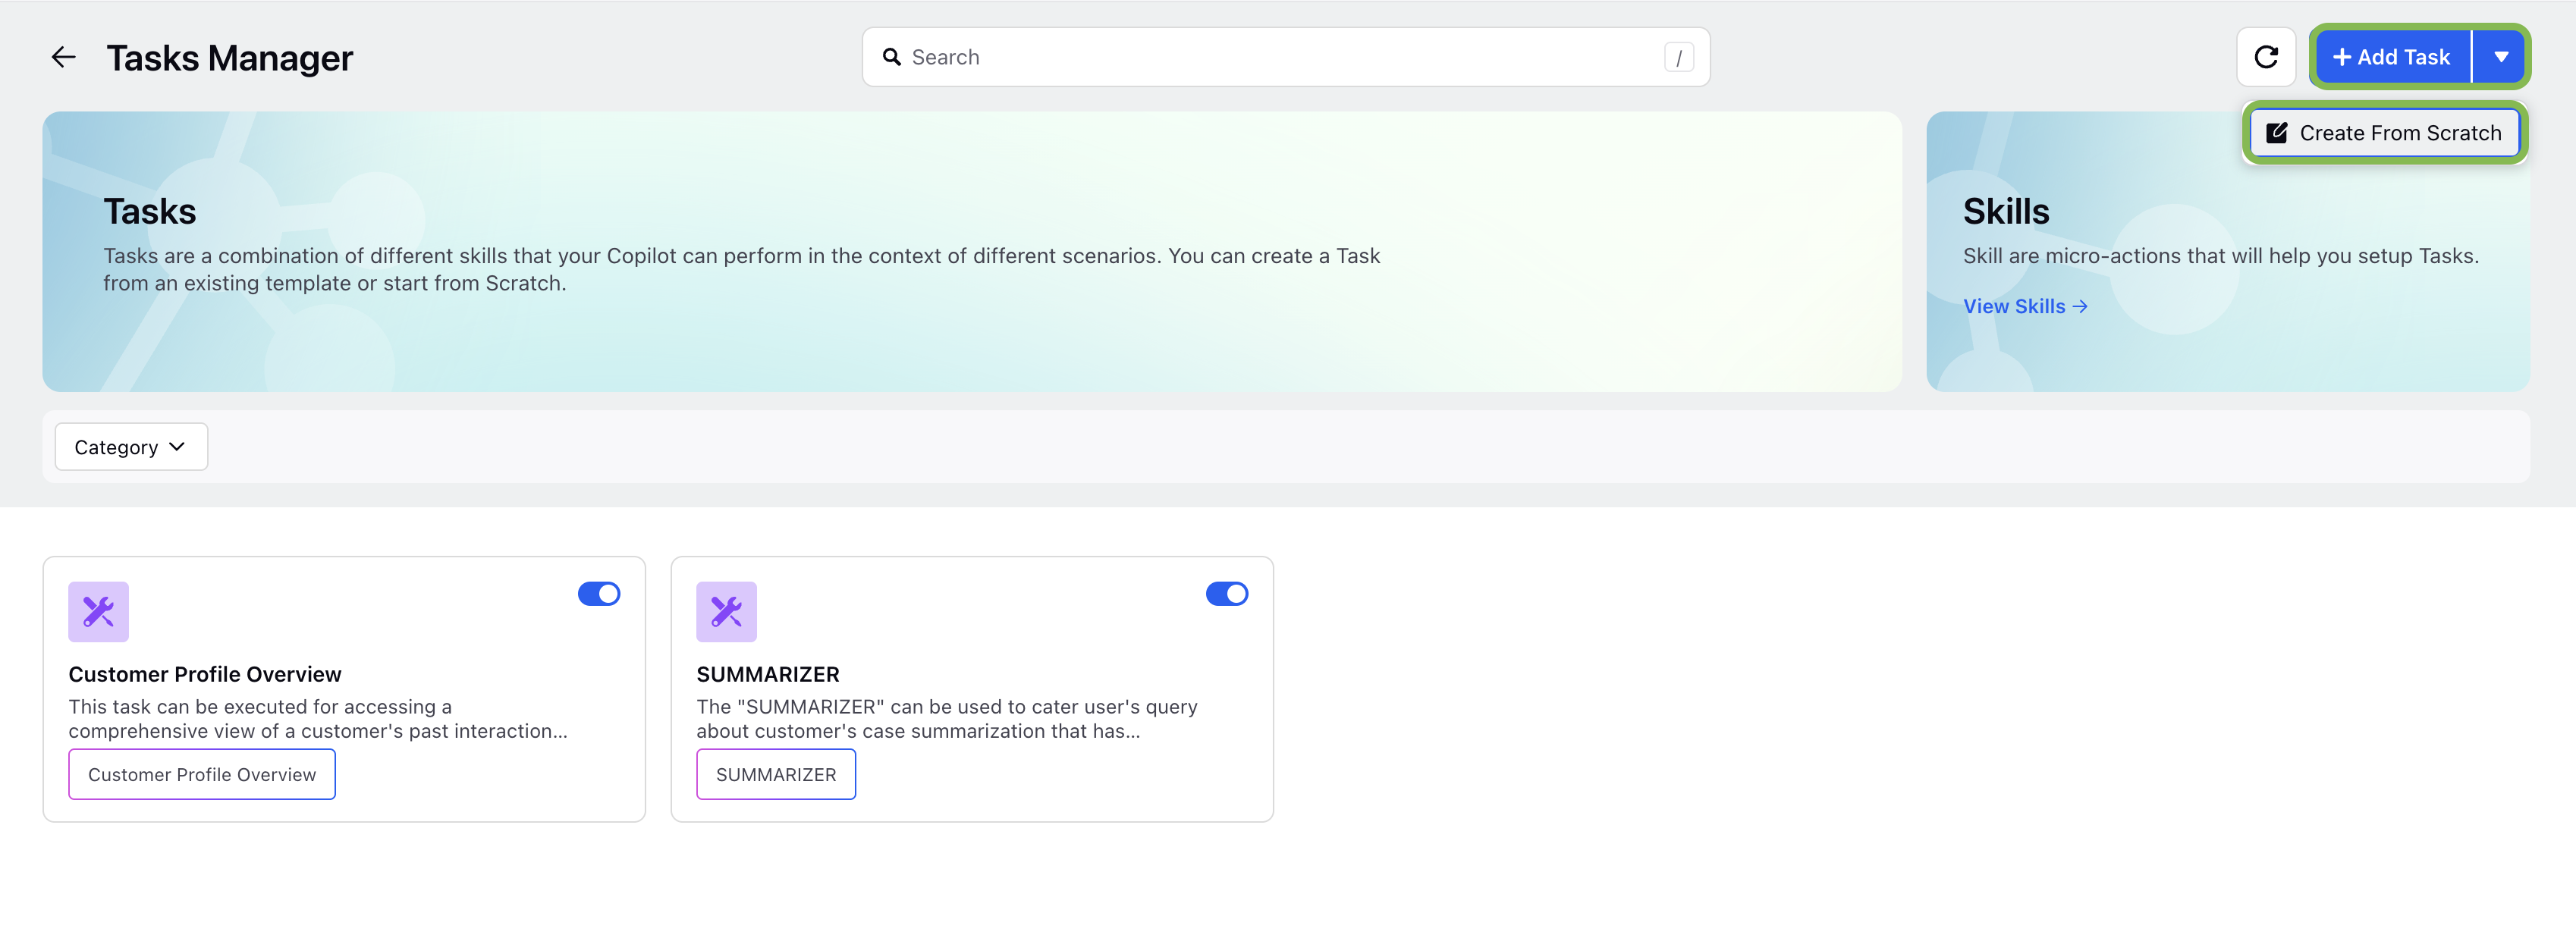
Task: Click the Skills banner heading
Action: click(x=2005, y=211)
